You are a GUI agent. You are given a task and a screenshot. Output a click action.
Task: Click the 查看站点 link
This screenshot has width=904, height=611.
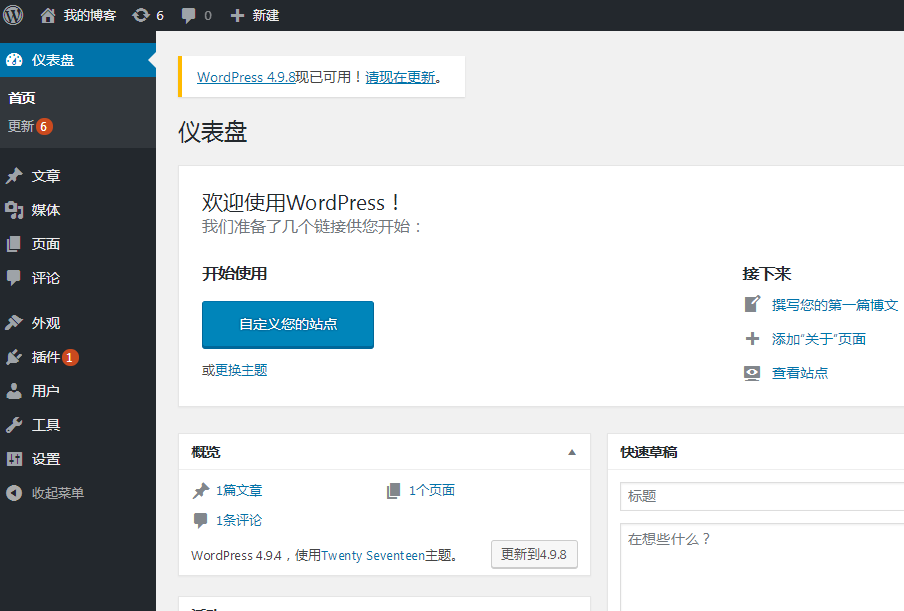click(x=799, y=373)
